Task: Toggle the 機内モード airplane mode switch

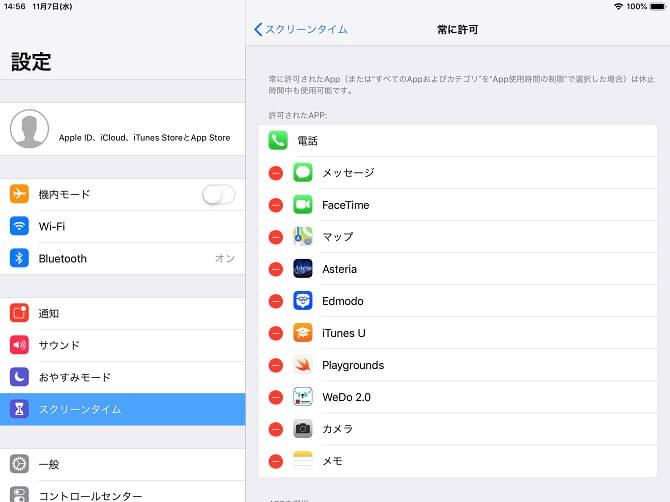Action: (x=219, y=195)
